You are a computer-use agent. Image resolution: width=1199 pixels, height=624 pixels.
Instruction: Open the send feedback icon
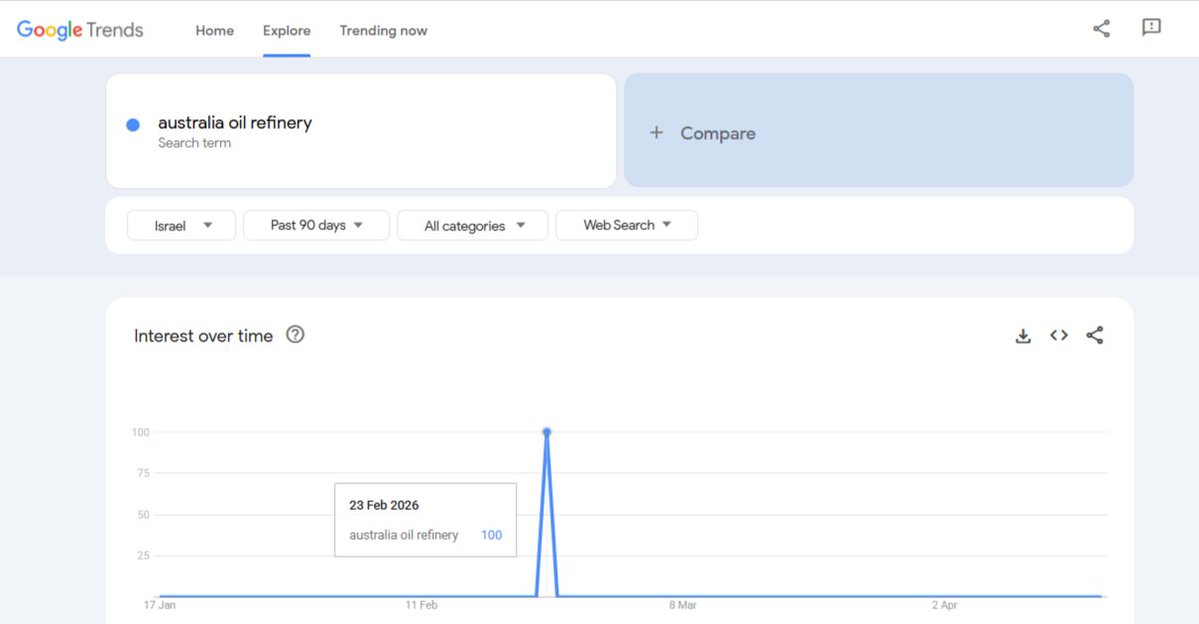pos(1152,28)
